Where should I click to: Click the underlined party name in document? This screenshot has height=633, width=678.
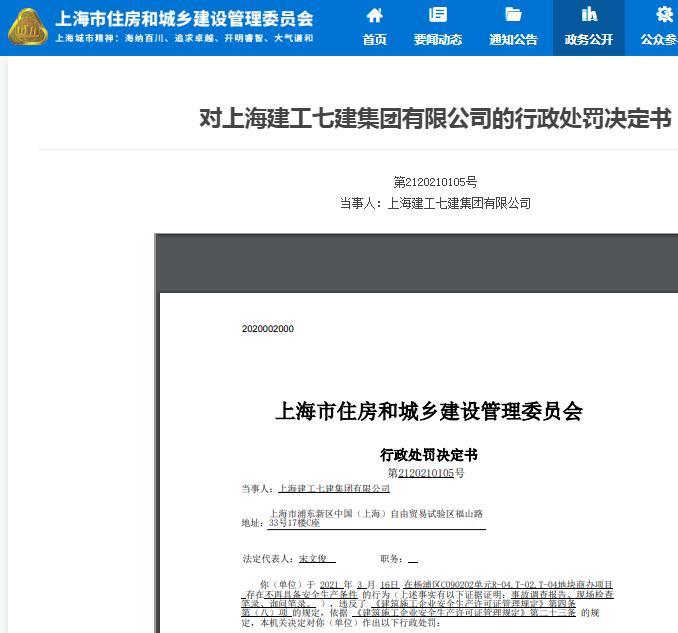(334, 488)
